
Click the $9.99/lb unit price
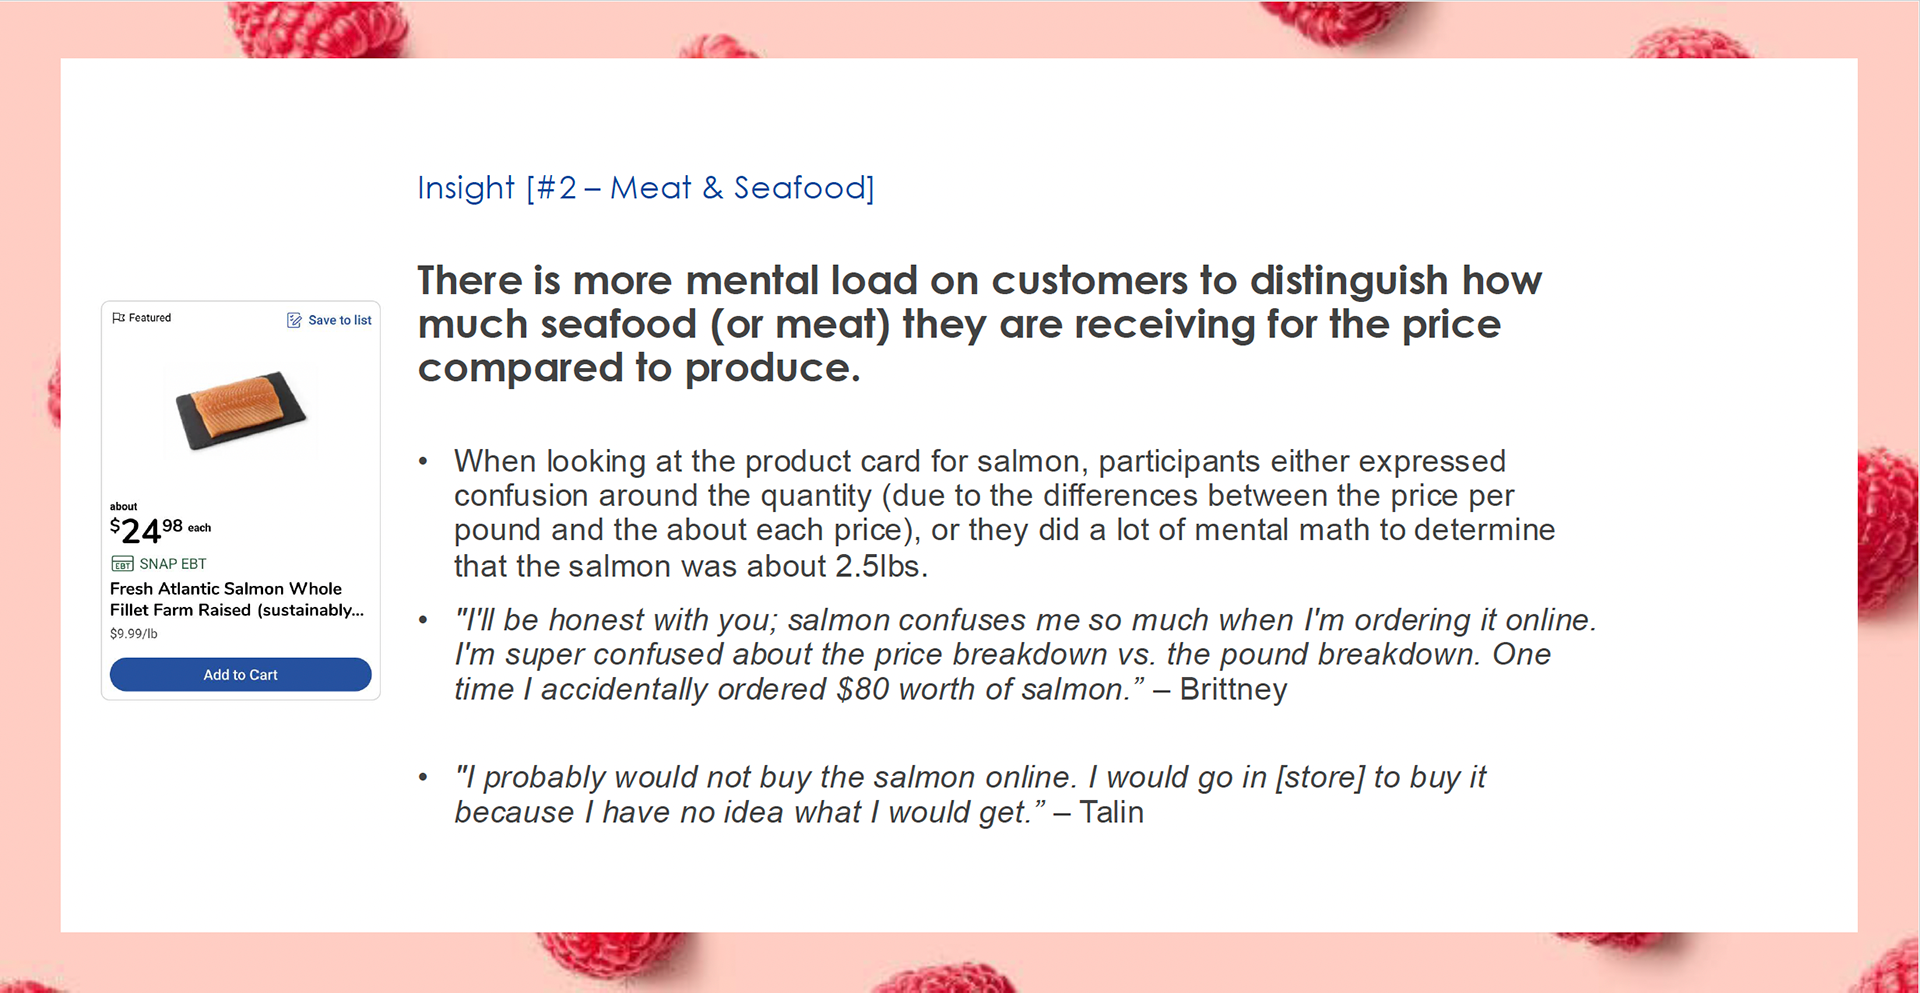(134, 633)
